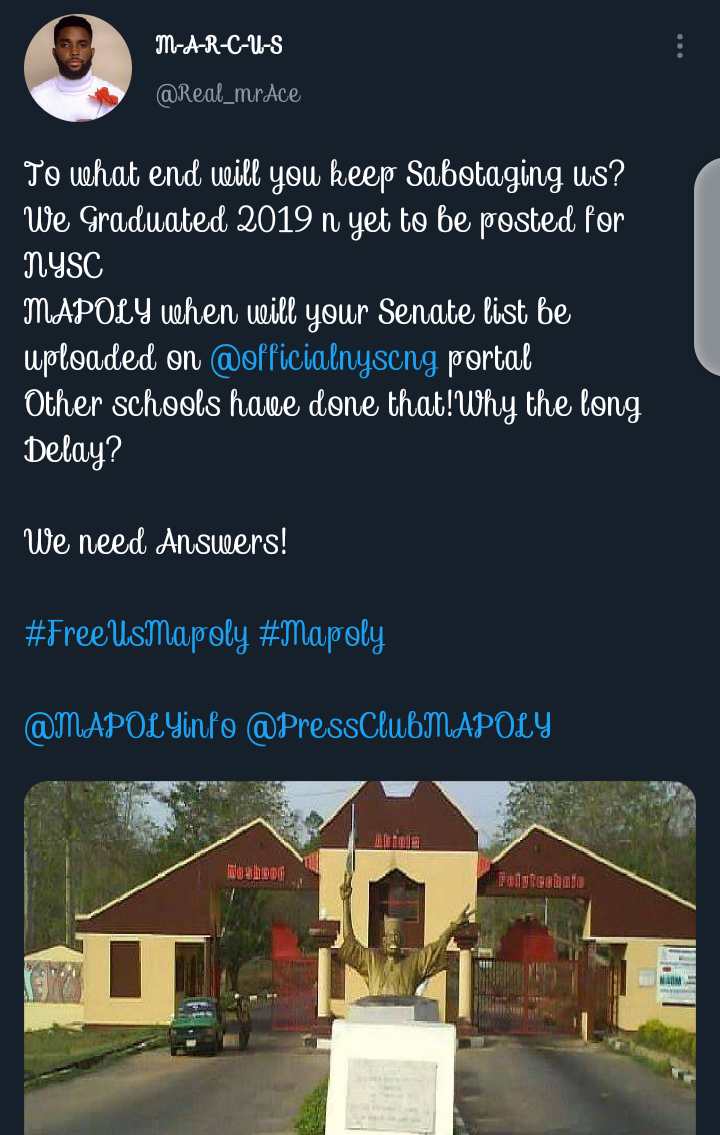The image size is (720, 1135).
Task: Click the red 'Polytechnic' sign on right roof
Action: [x=541, y=881]
